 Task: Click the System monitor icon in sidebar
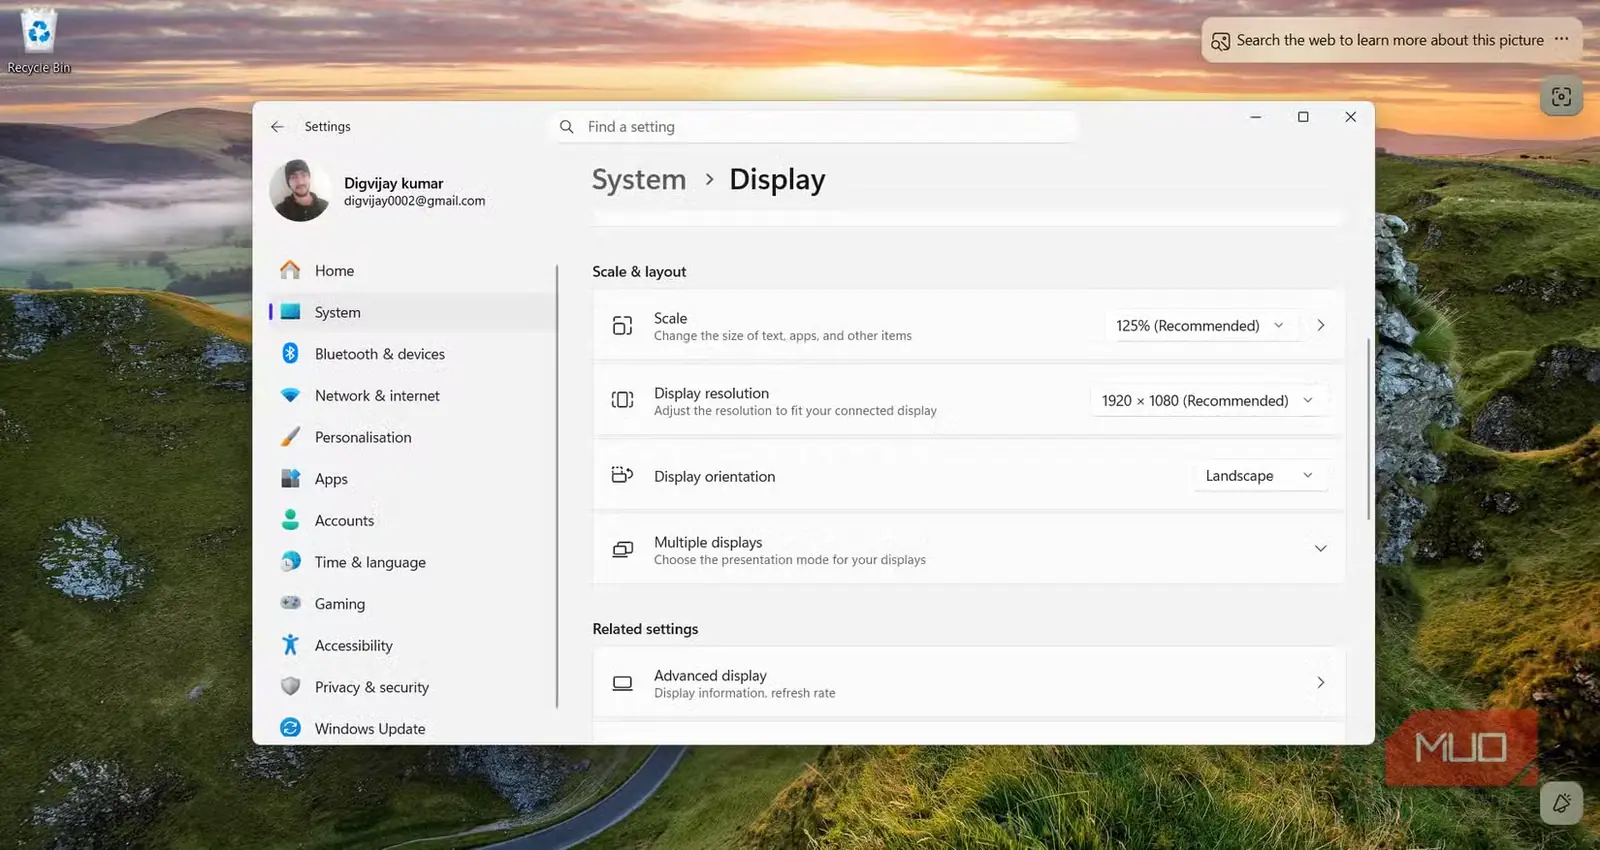[x=290, y=312]
